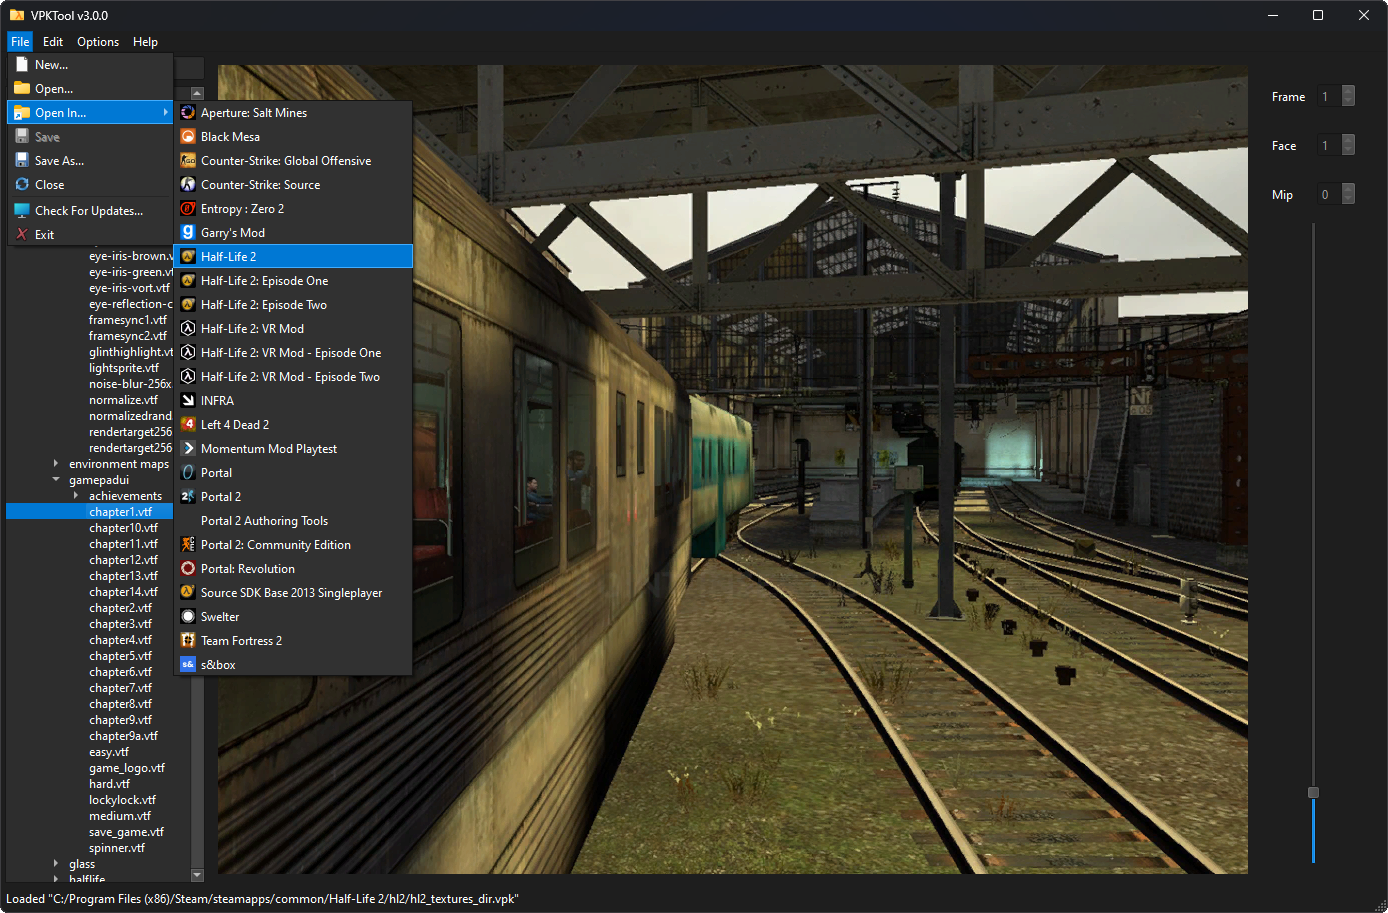The image size is (1388, 913).
Task: Click the Loaded file path status text
Action: [262, 898]
